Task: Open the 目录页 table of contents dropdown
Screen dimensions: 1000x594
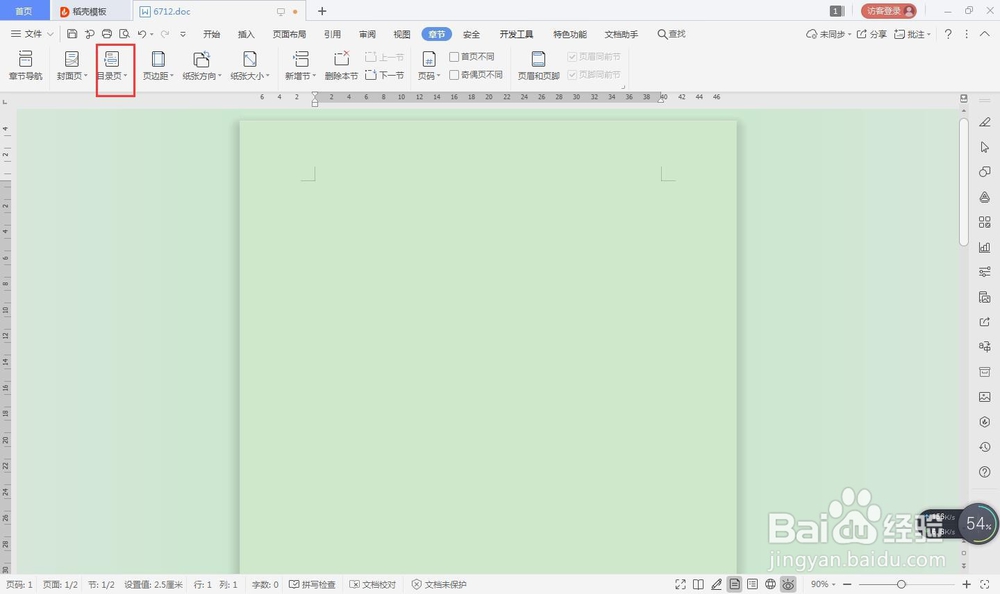Action: point(113,66)
